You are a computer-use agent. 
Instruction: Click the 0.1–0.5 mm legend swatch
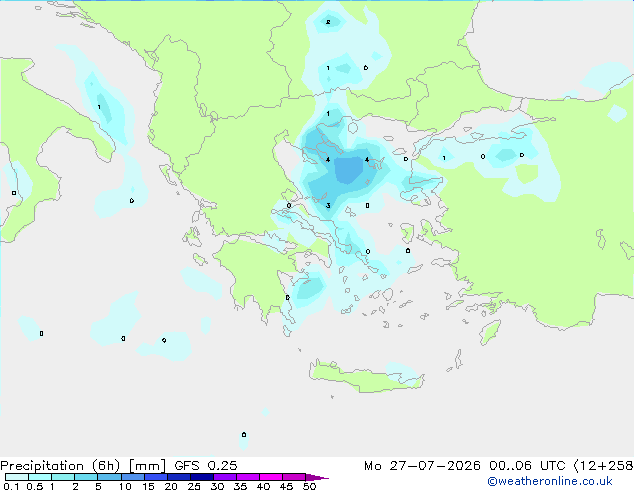(x=17, y=477)
